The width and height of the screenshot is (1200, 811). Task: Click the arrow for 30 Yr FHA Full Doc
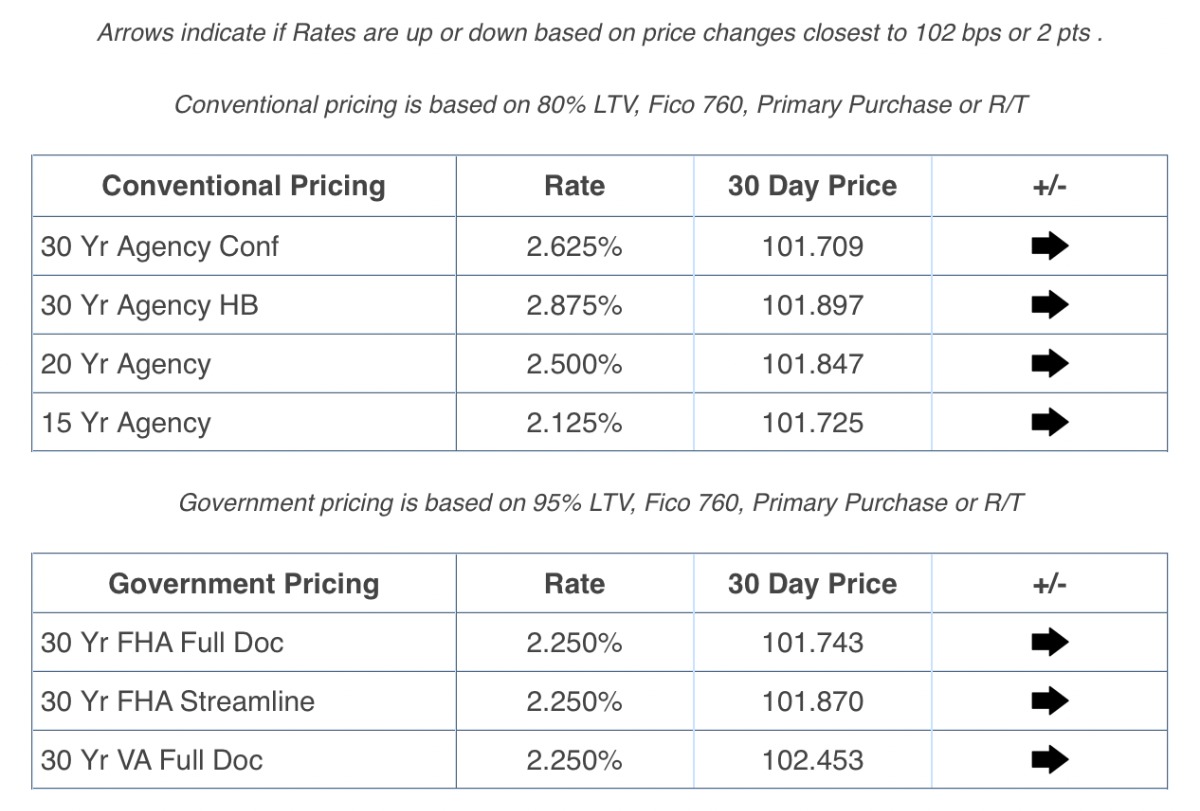click(x=1049, y=642)
